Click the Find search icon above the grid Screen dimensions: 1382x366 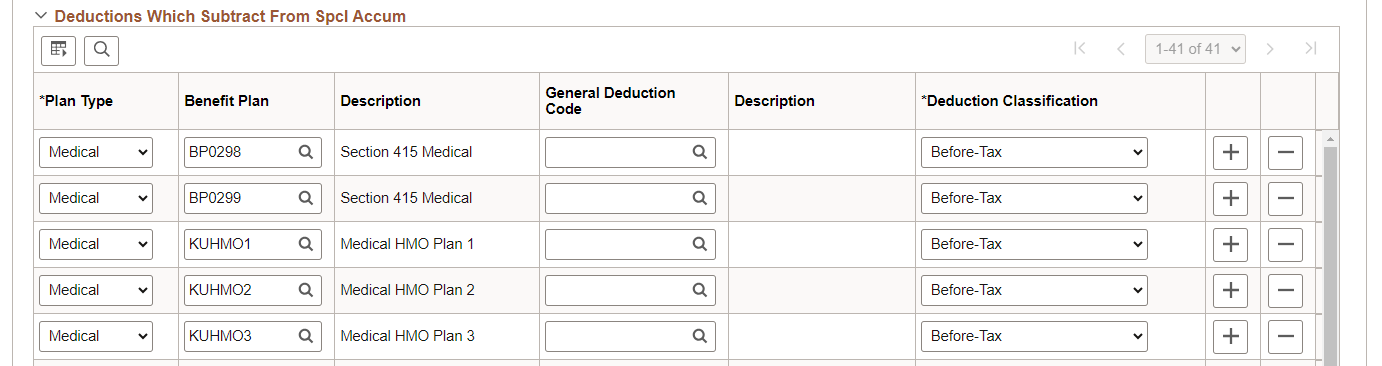[101, 49]
